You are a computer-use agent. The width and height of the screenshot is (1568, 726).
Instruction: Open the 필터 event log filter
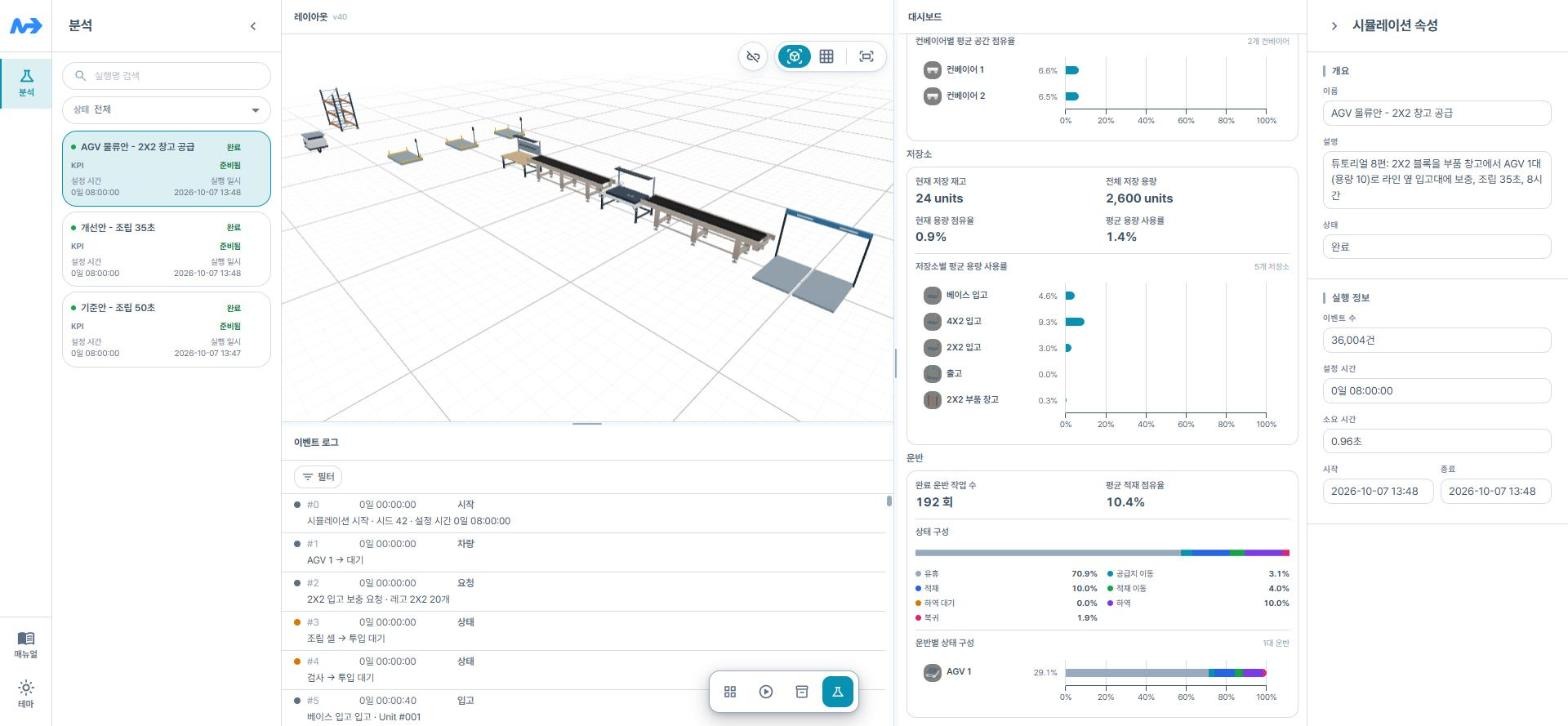point(318,477)
